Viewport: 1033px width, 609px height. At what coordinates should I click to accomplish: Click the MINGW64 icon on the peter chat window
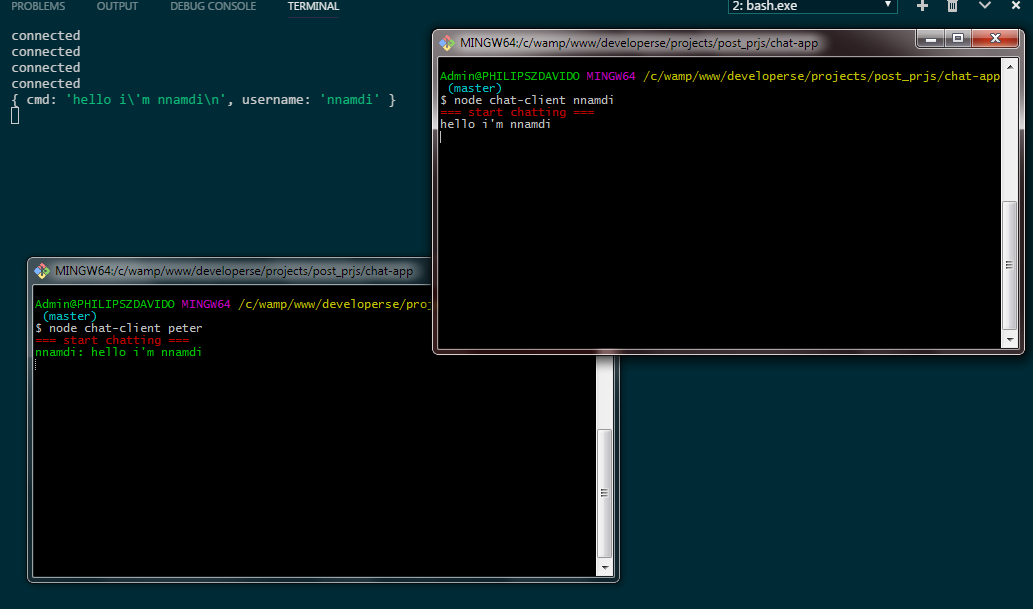pyautogui.click(x=40, y=270)
